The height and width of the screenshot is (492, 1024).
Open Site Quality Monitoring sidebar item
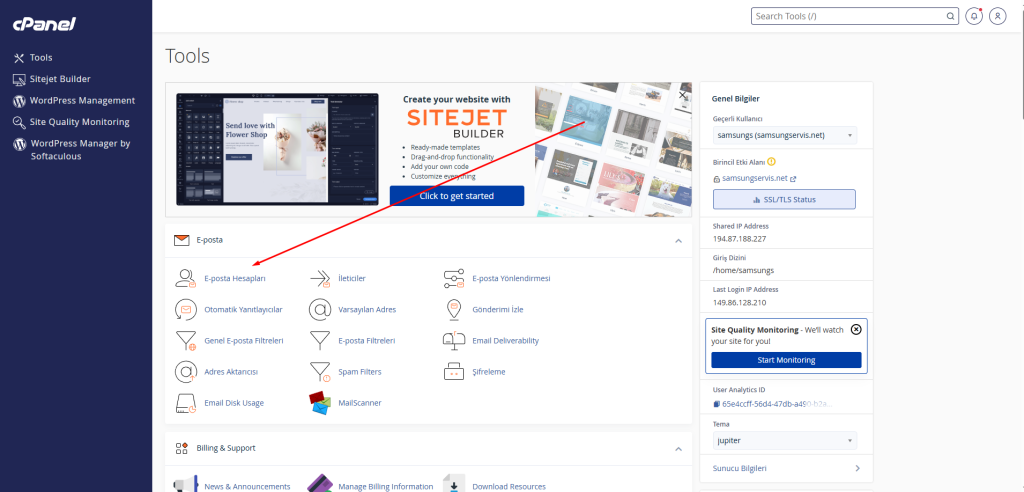pos(80,122)
